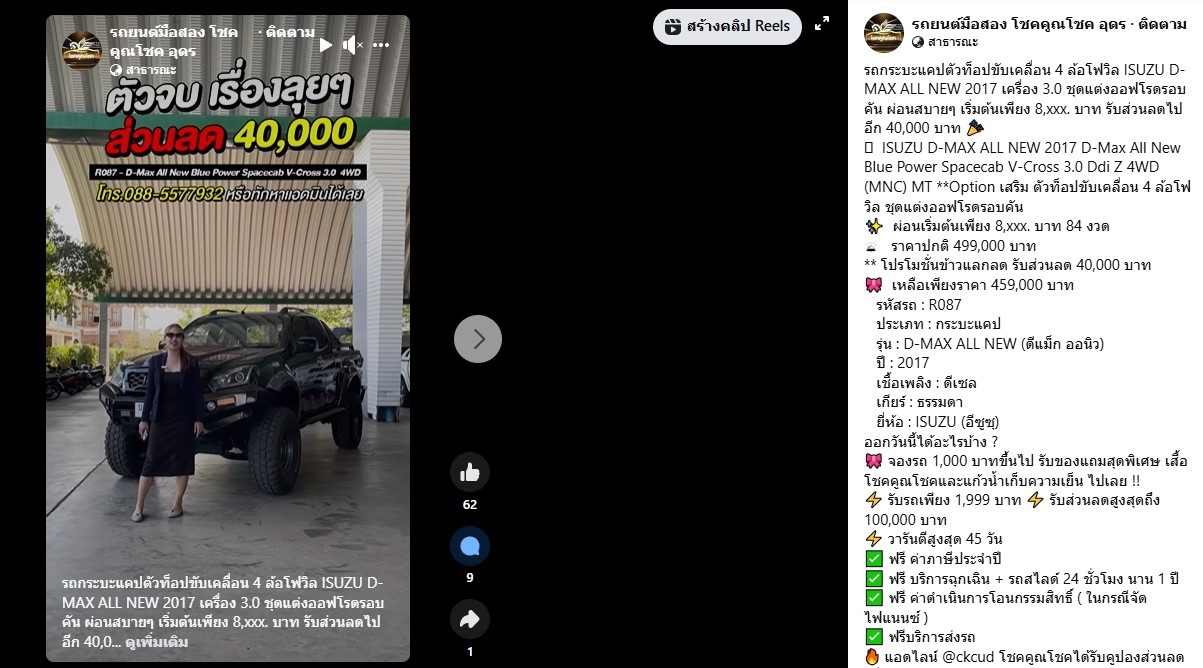Click สาธารณะ privacy icon on video overlay
1203x668 pixels.
tap(116, 70)
